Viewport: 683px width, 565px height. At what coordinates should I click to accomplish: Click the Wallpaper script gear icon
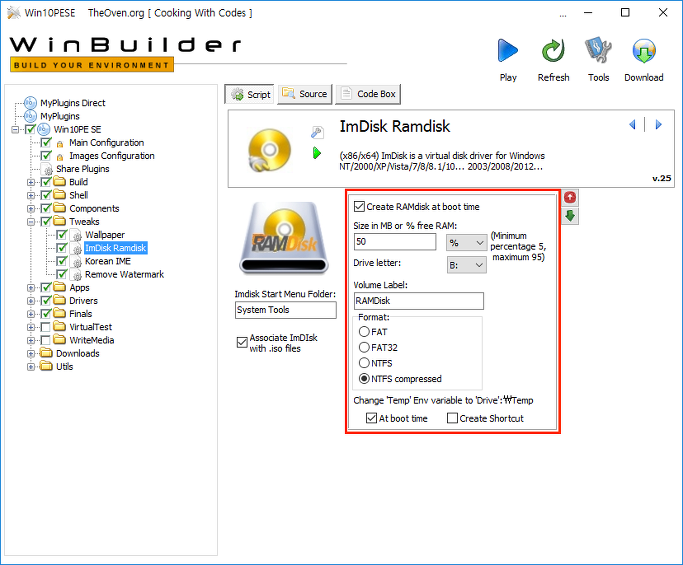pos(77,235)
